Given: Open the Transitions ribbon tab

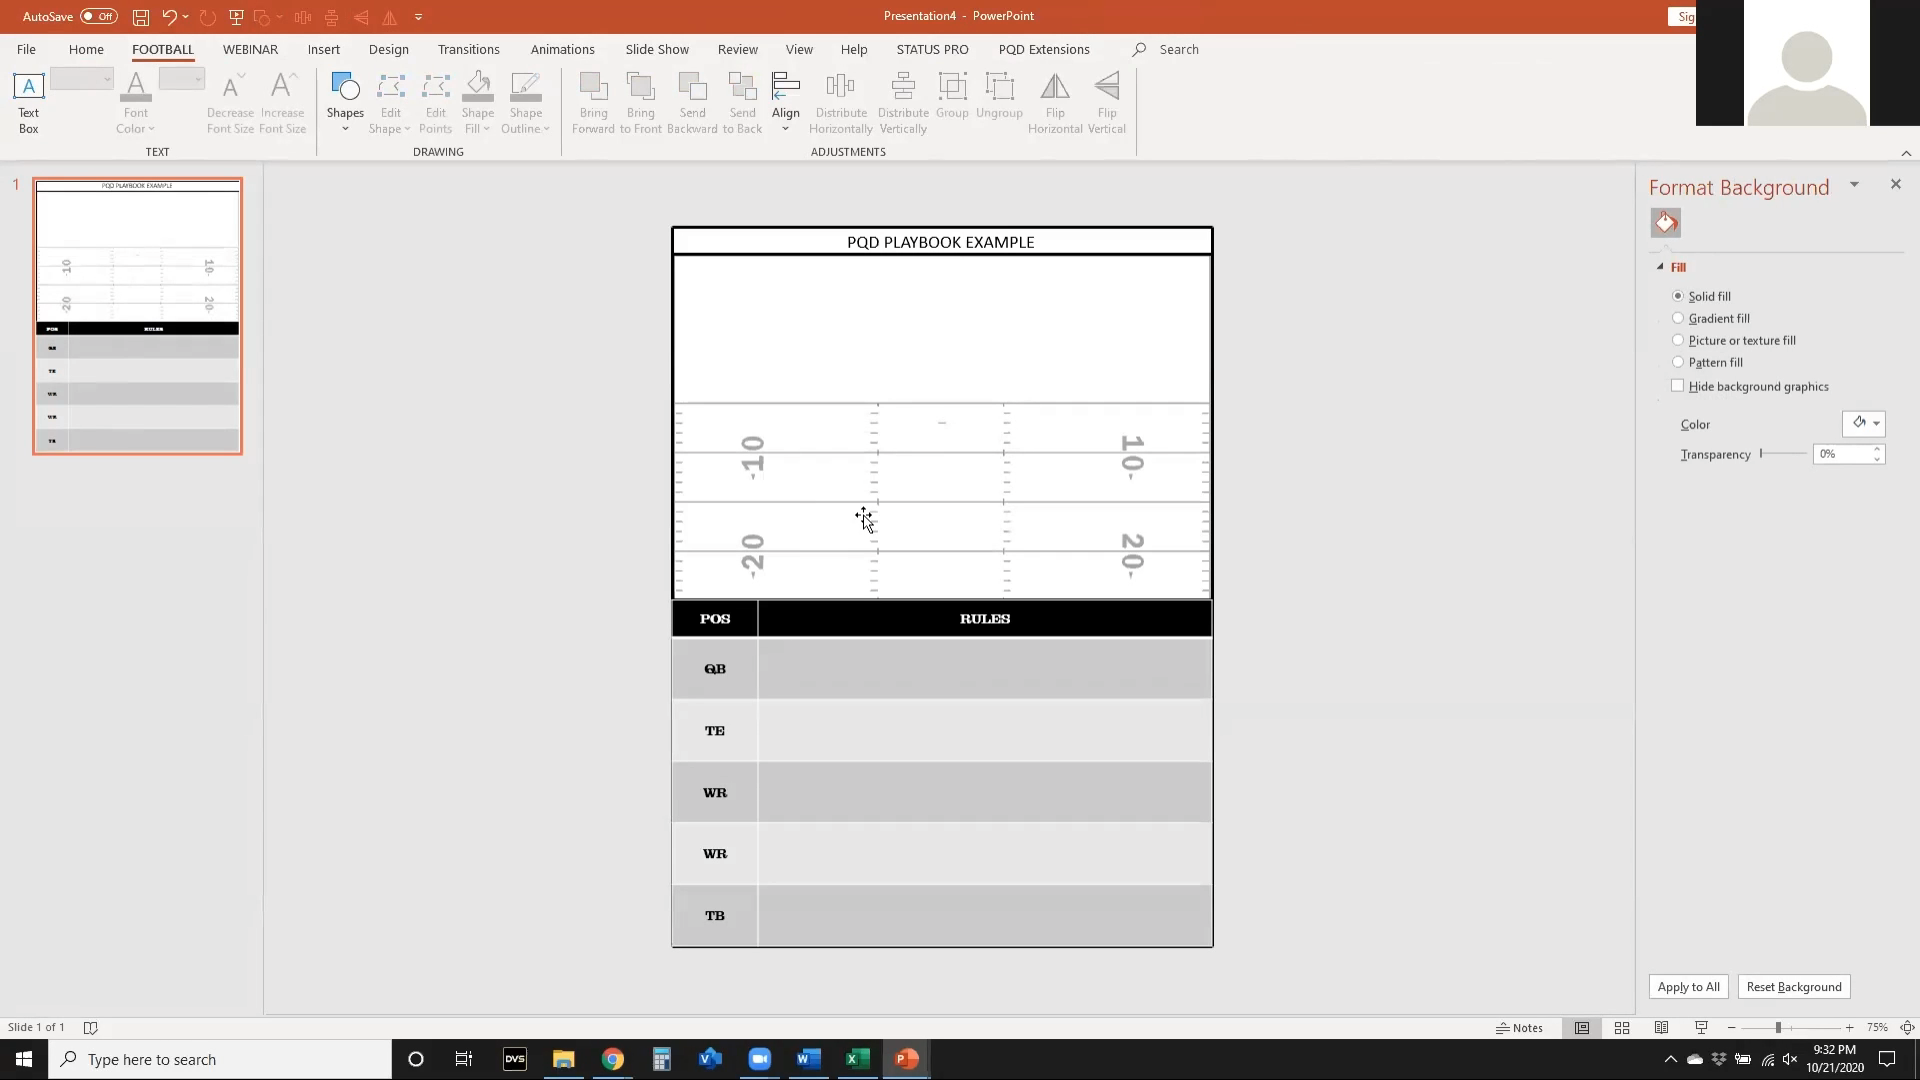Looking at the screenshot, I should 469,49.
